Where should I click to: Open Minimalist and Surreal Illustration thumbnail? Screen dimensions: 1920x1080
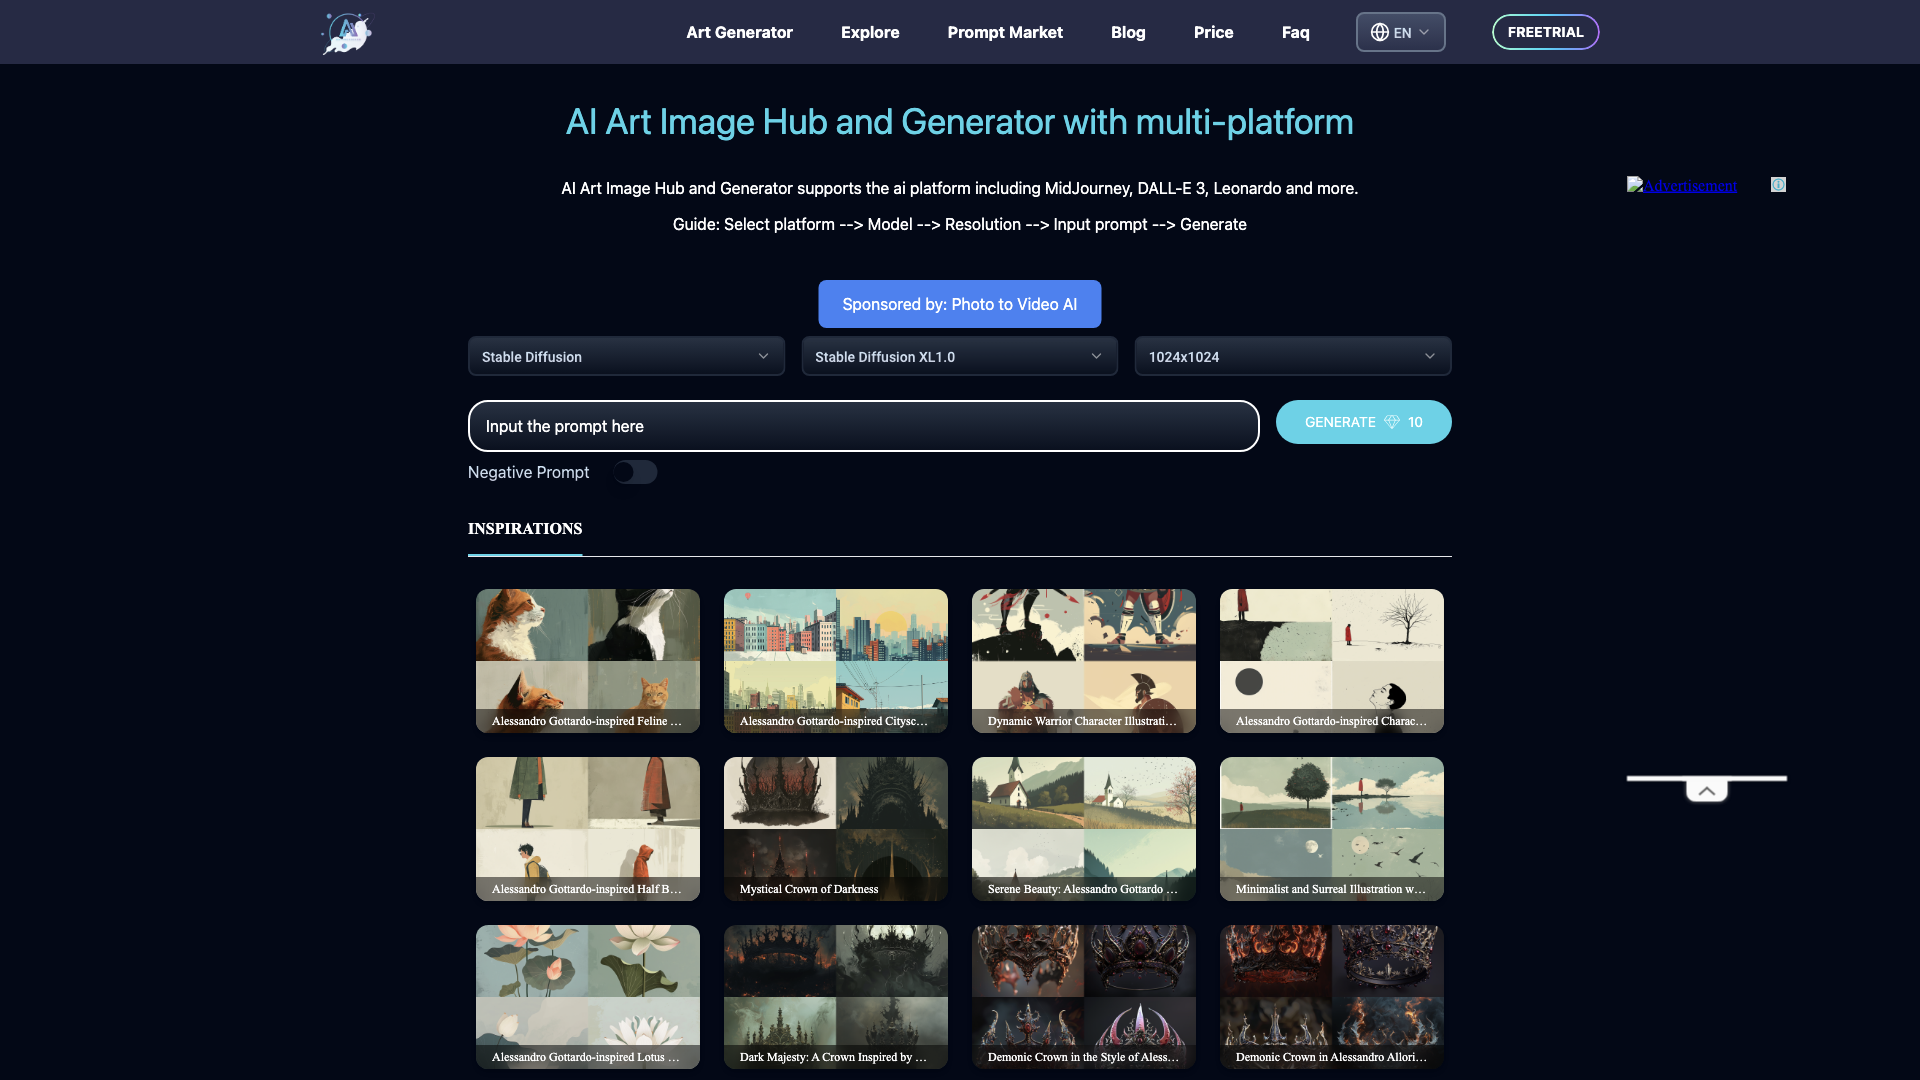coord(1332,829)
